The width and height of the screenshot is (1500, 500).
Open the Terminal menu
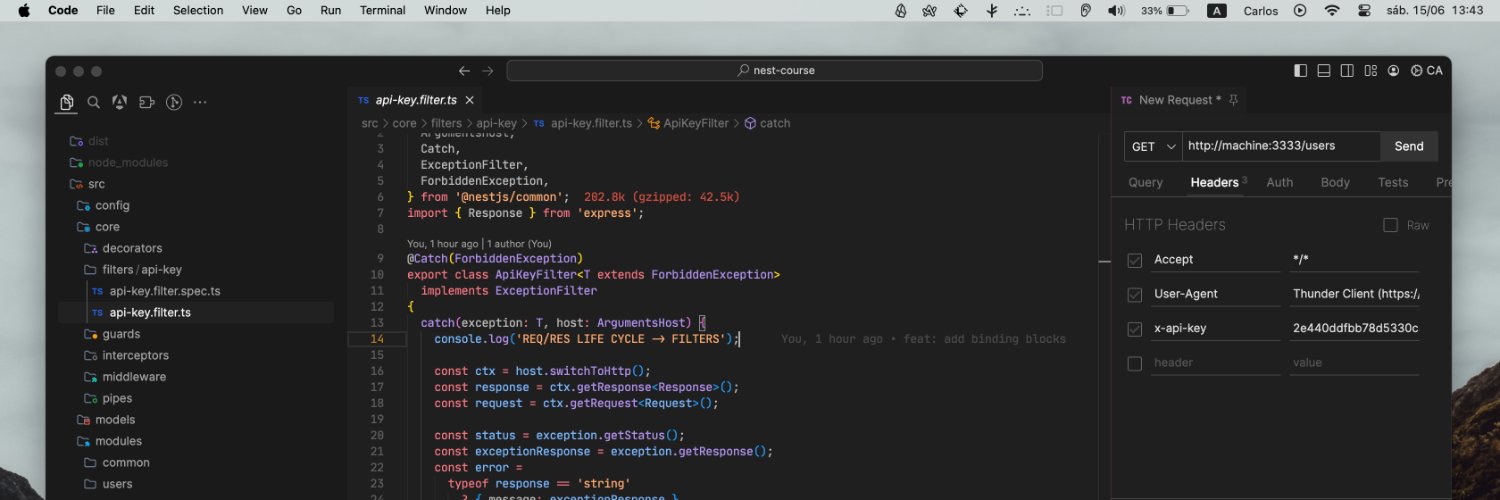click(x=382, y=10)
